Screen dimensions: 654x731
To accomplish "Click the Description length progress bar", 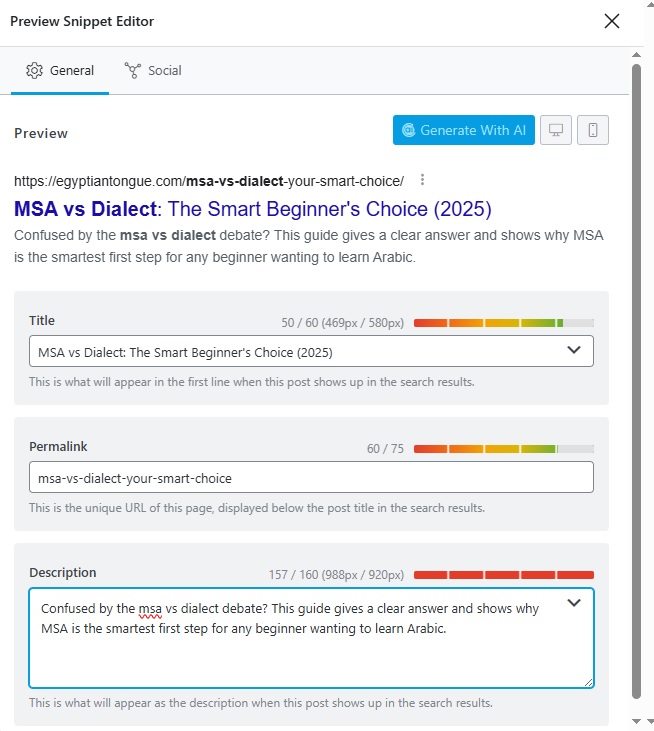I will click(x=503, y=575).
